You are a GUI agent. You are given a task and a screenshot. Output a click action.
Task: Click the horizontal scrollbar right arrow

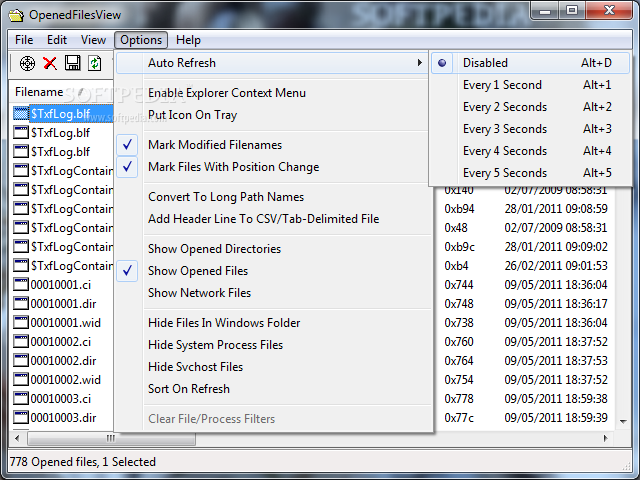coord(606,438)
